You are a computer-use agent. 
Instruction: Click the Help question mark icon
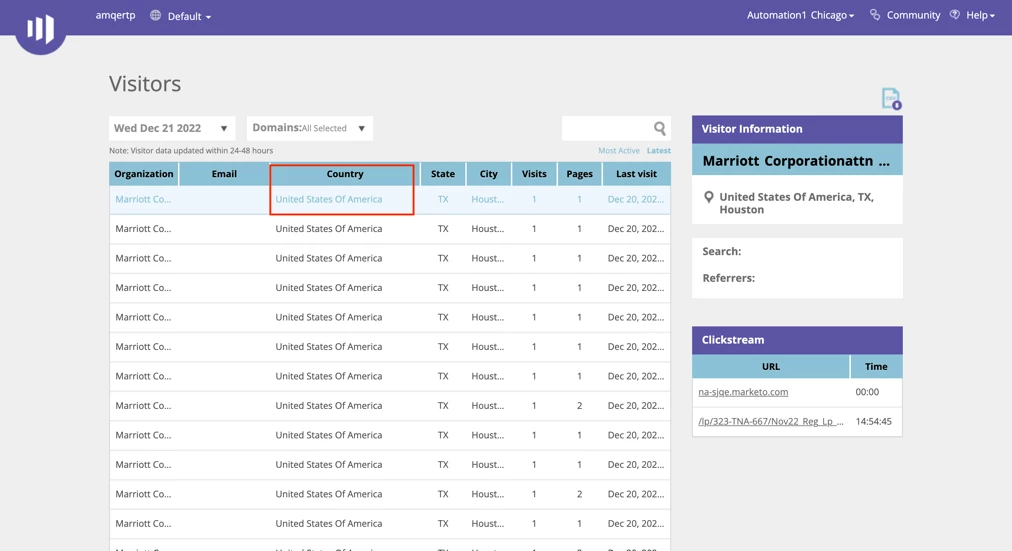tap(955, 15)
